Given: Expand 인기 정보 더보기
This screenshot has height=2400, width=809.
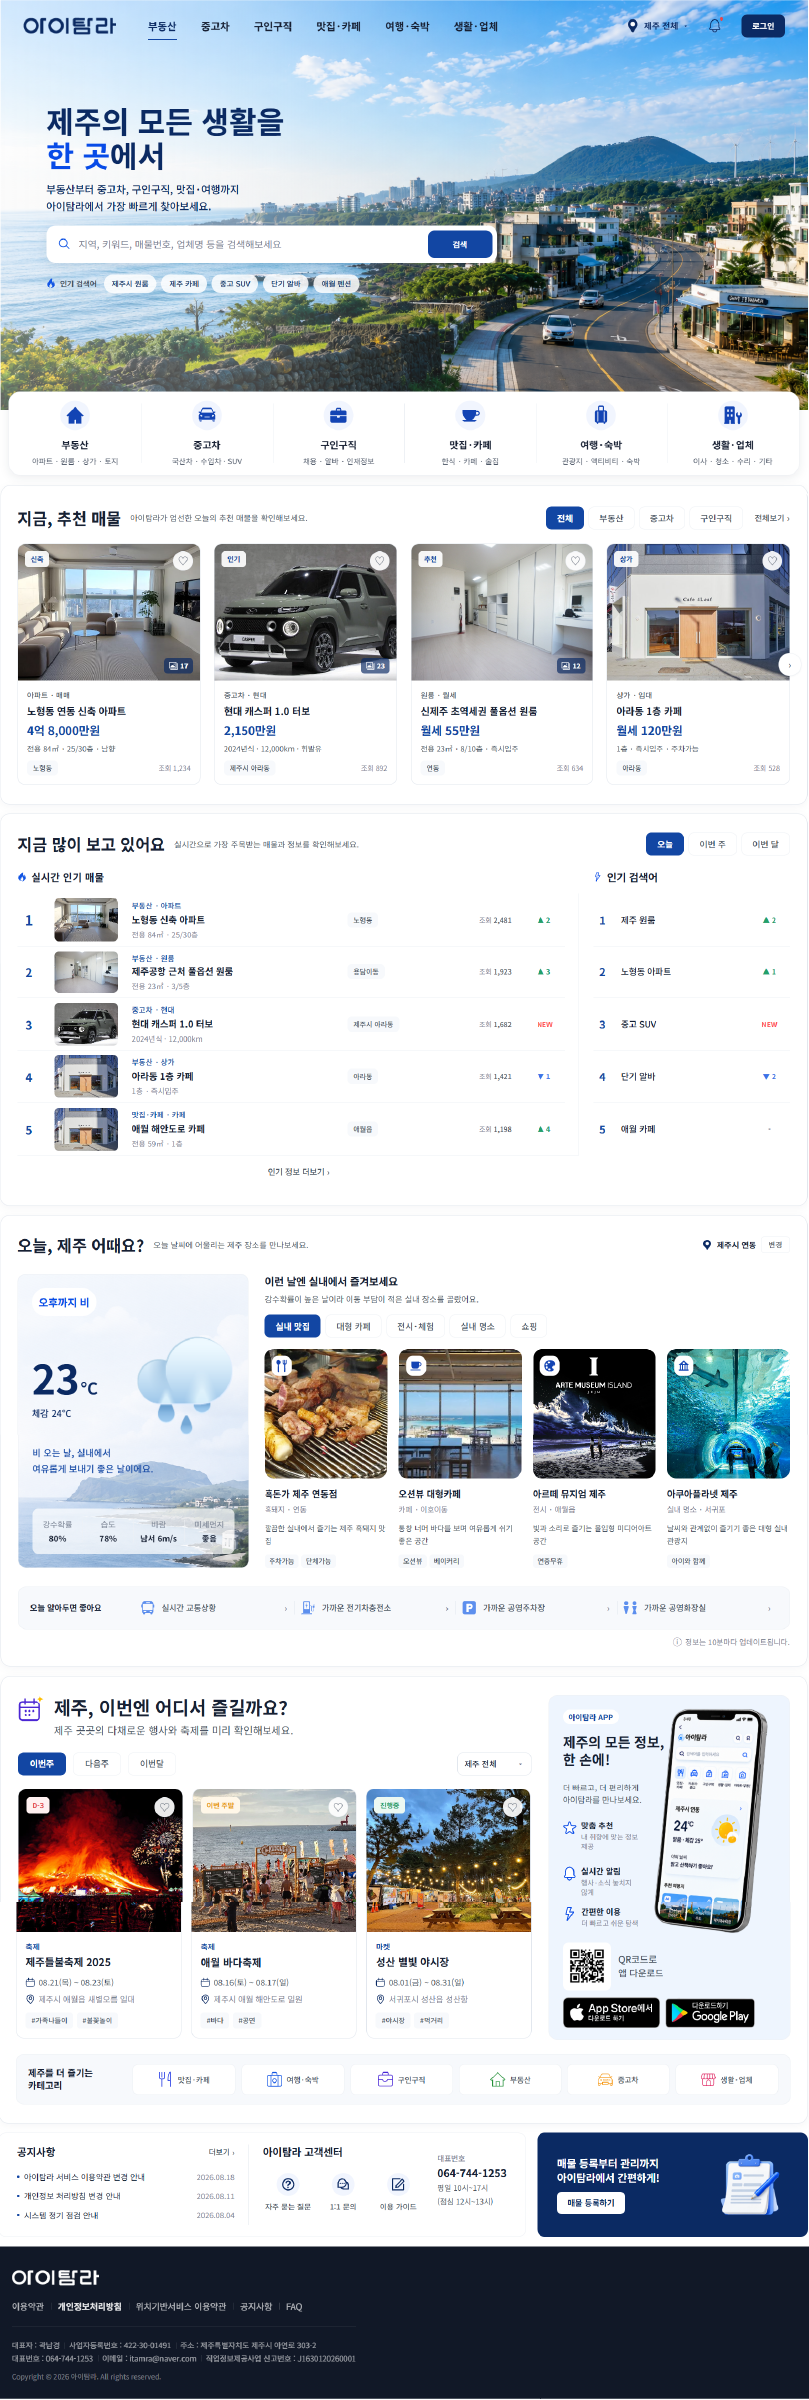Looking at the screenshot, I should click(298, 1171).
